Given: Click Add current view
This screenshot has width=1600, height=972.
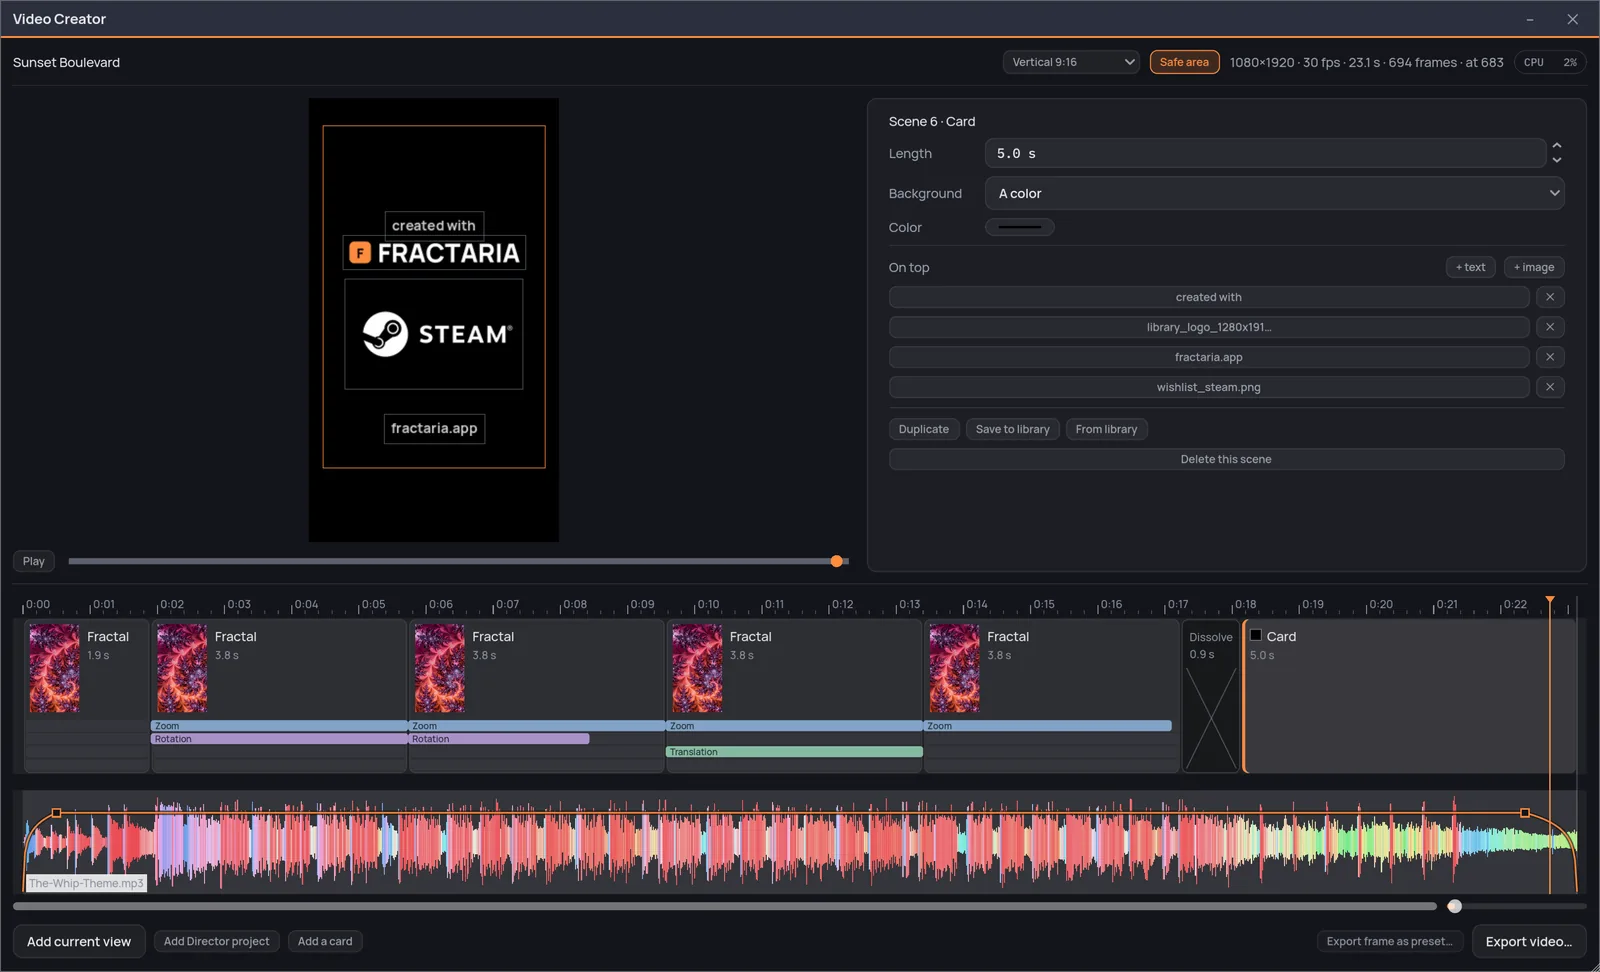Looking at the screenshot, I should click(x=79, y=941).
